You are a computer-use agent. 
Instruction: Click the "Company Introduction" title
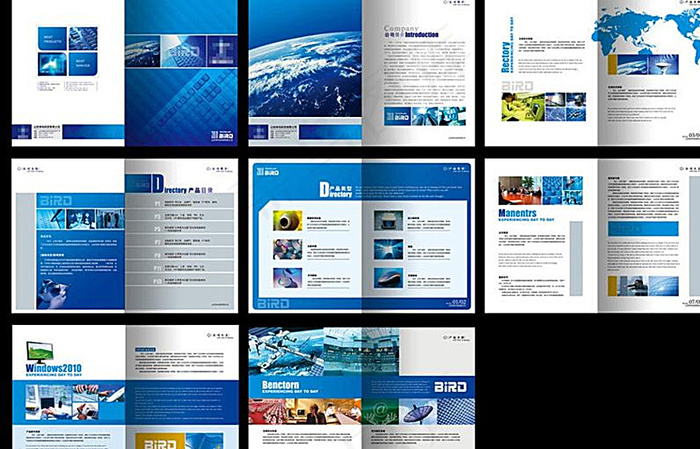point(411,31)
